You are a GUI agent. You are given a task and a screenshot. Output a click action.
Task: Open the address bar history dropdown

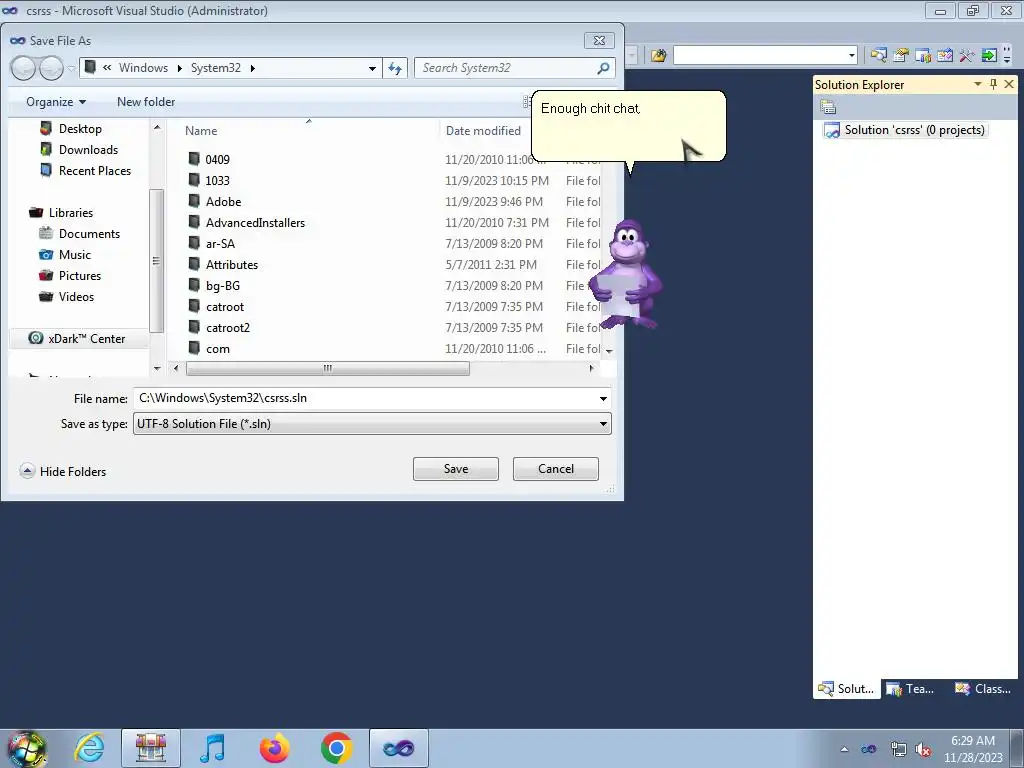(x=372, y=68)
